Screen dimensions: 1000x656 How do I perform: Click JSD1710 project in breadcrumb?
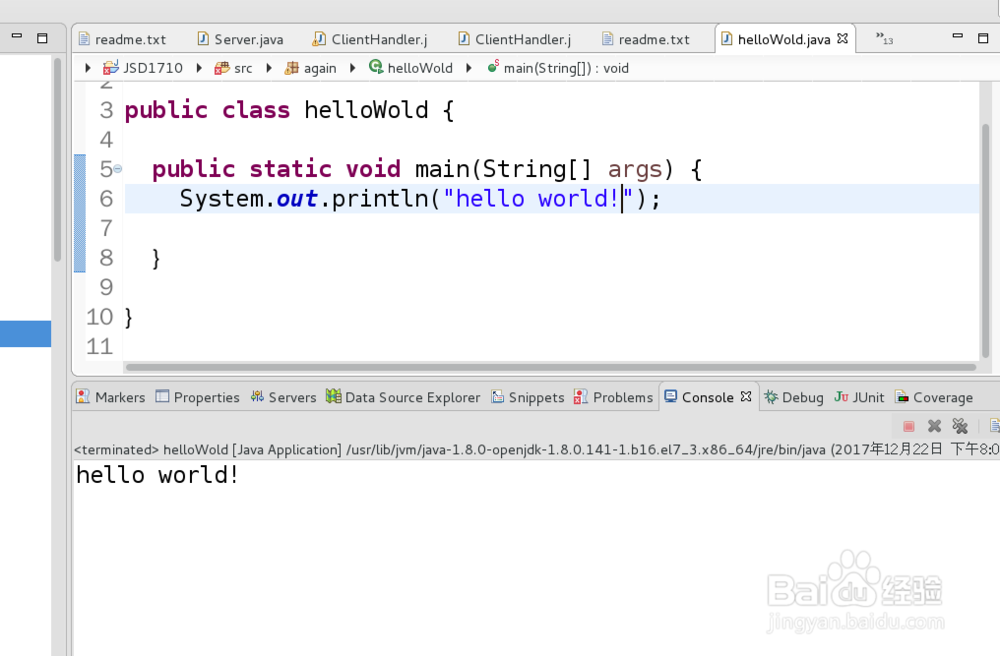click(x=152, y=68)
